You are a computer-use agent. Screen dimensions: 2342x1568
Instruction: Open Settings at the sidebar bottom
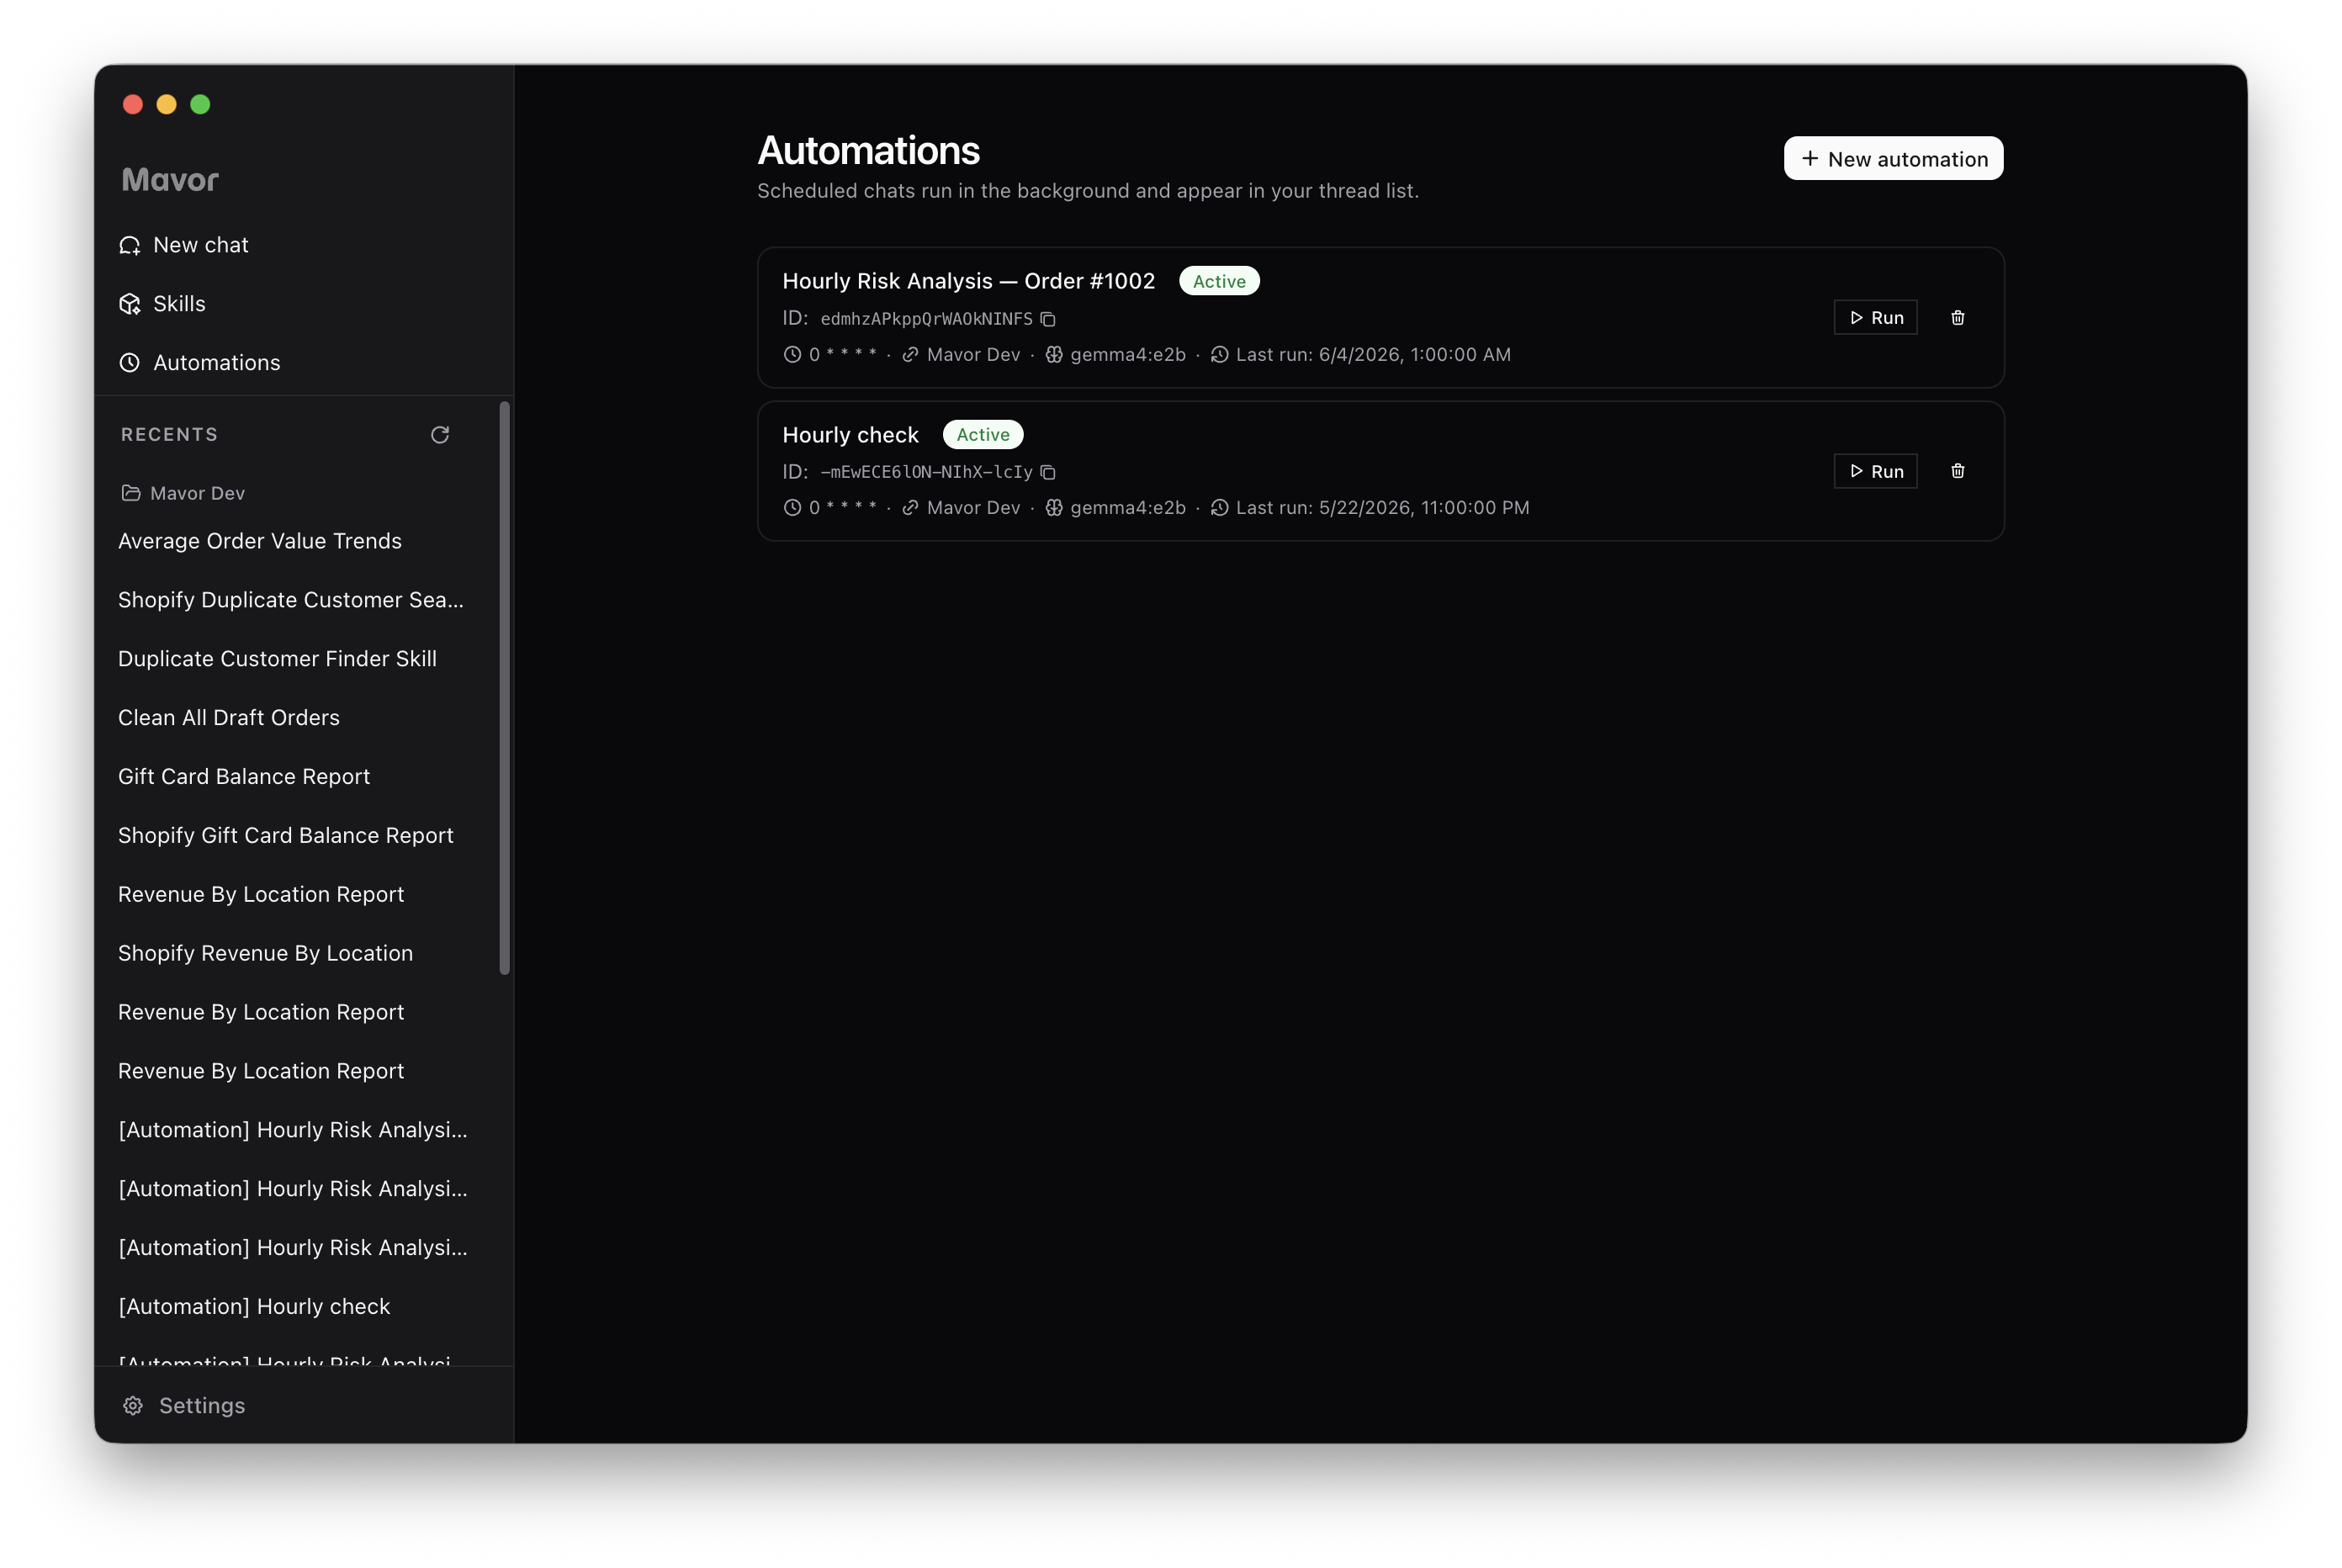[183, 1405]
